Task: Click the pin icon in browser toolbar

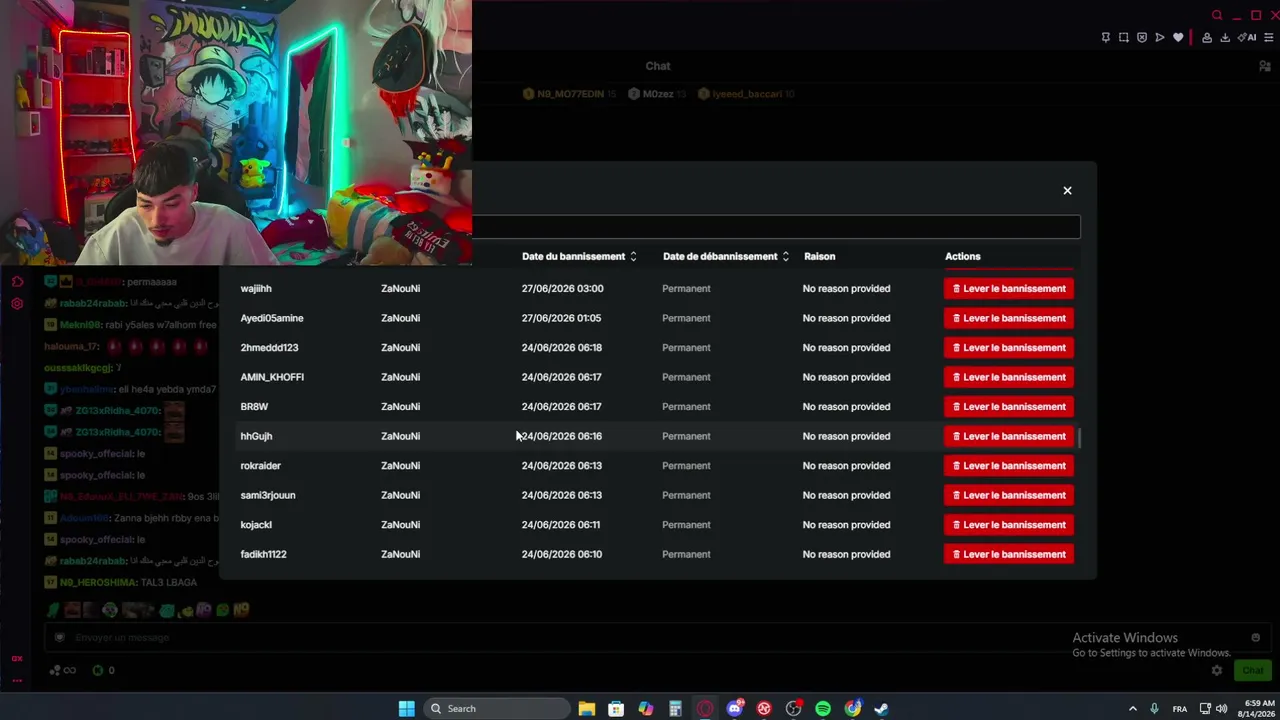Action: point(1105,37)
